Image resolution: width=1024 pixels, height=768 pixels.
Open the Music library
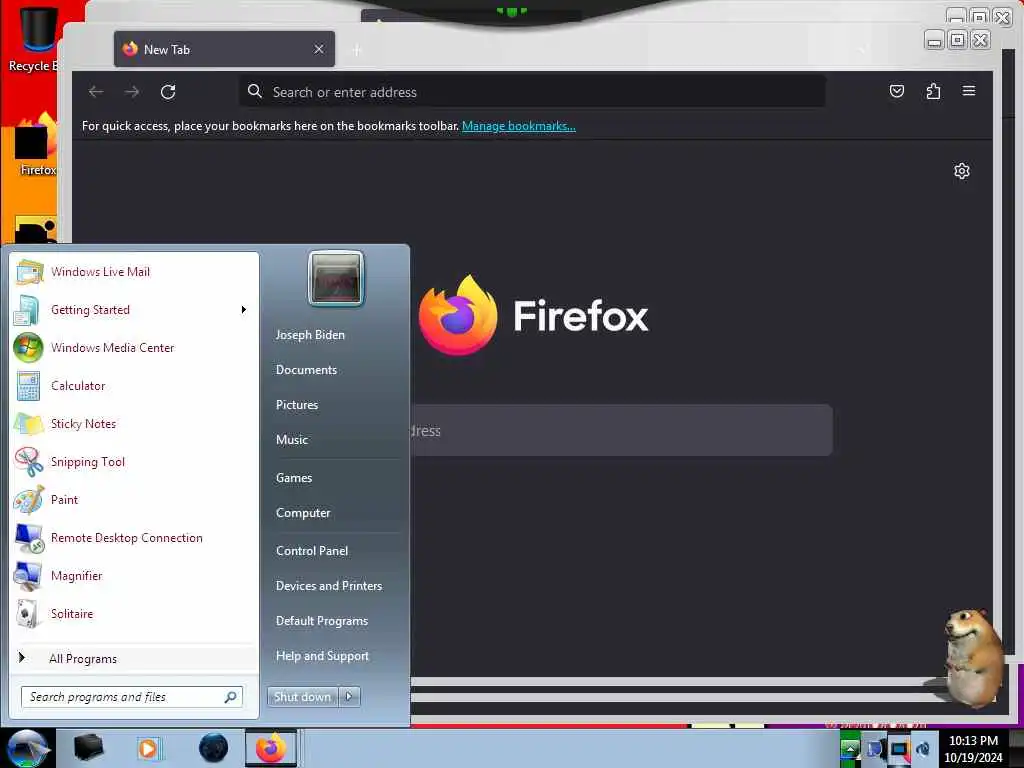[291, 440]
